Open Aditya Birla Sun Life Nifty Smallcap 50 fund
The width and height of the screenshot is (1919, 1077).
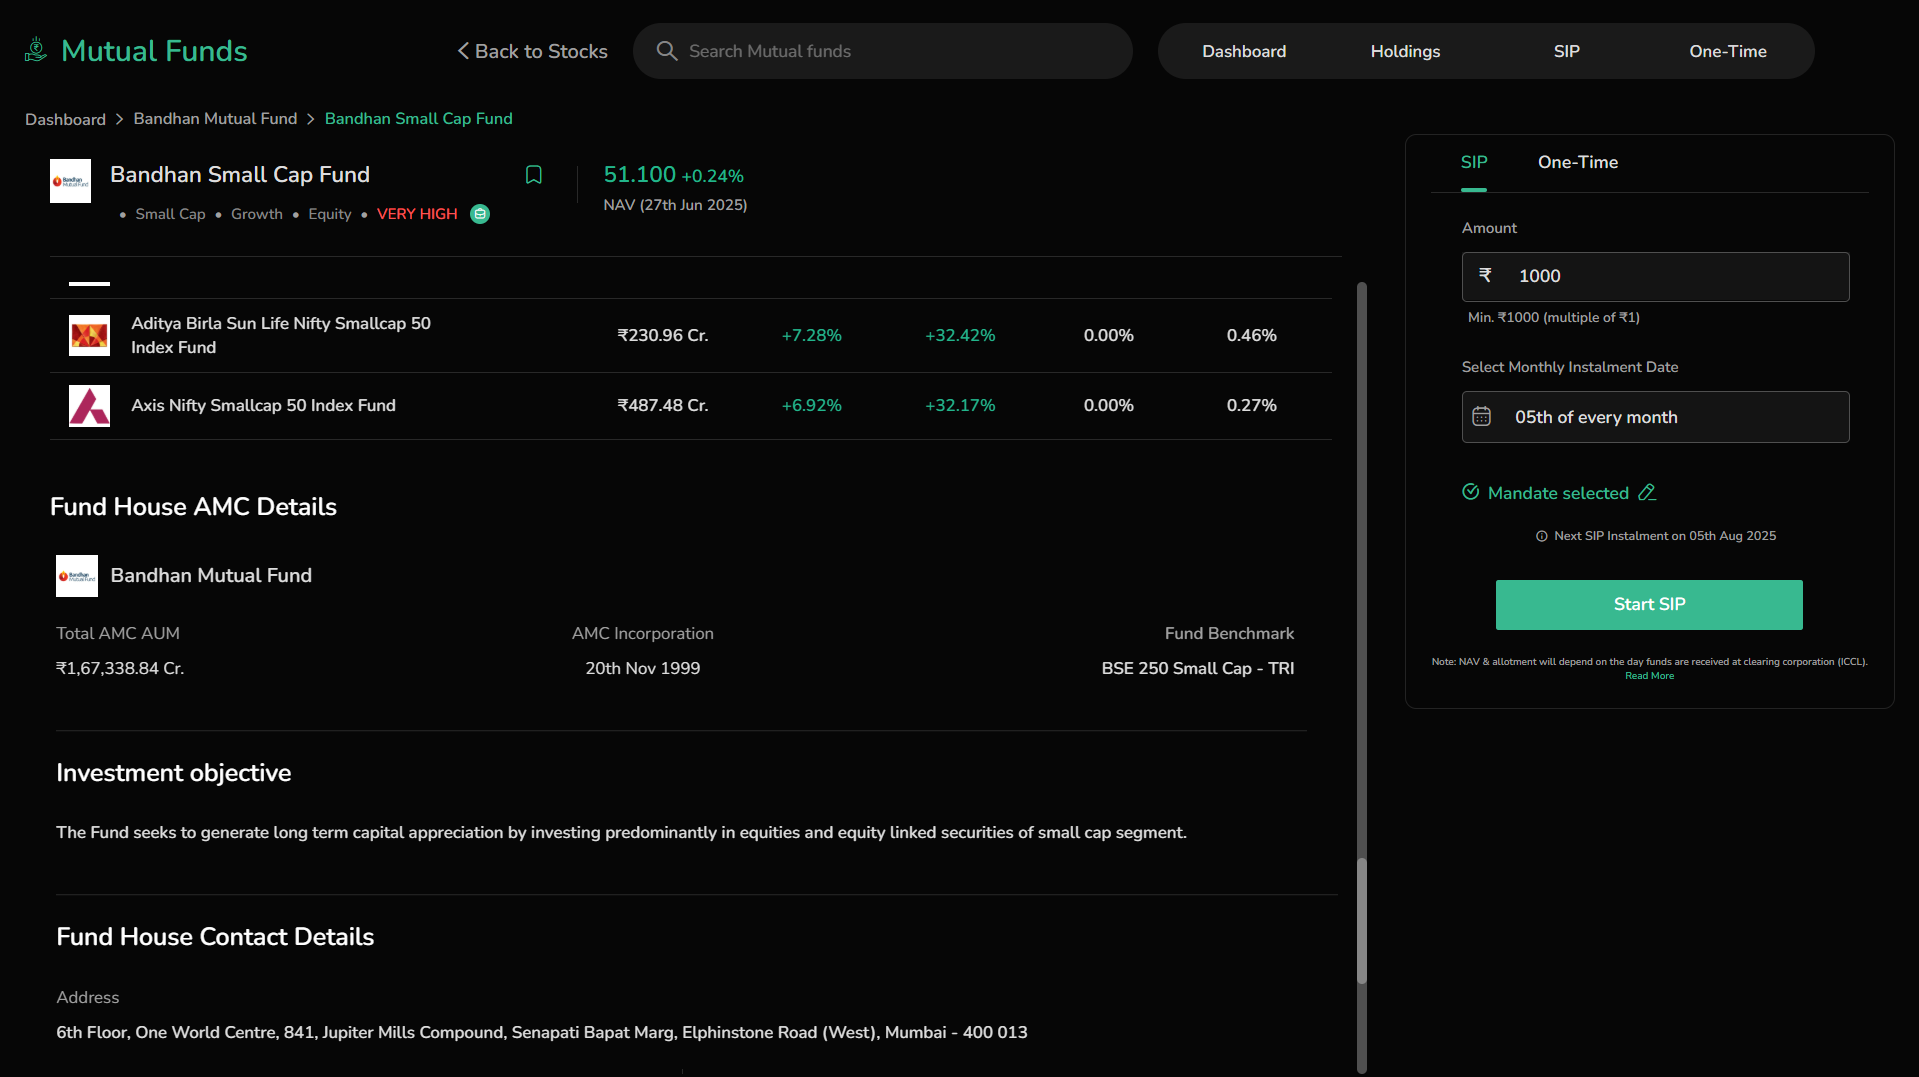(281, 335)
